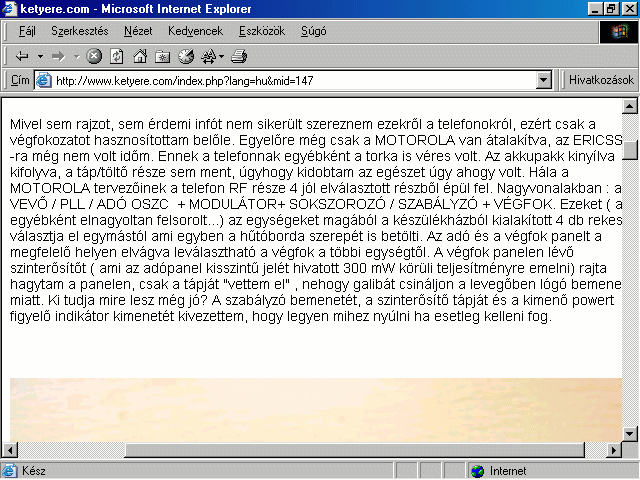The width and height of the screenshot is (640, 480).
Task: Click the address bar URL field
Action: point(294,80)
